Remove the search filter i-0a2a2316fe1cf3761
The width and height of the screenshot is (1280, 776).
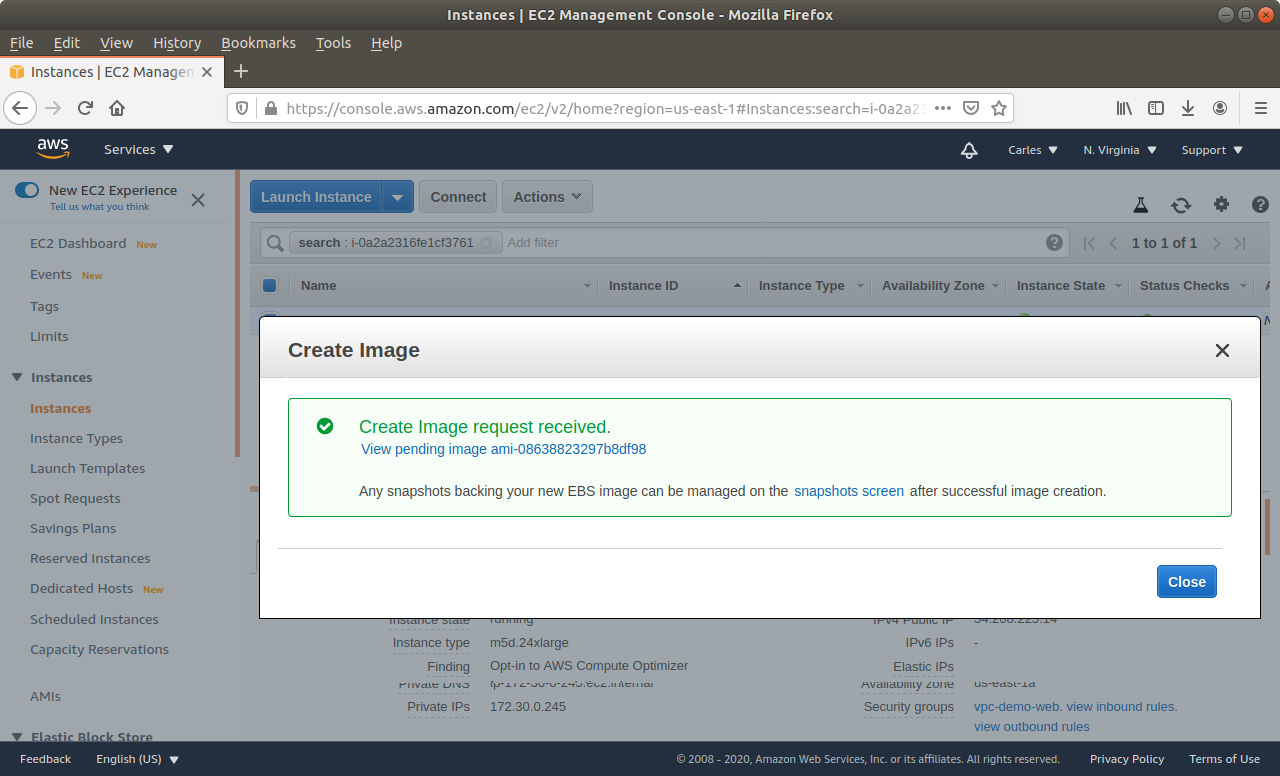click(486, 242)
